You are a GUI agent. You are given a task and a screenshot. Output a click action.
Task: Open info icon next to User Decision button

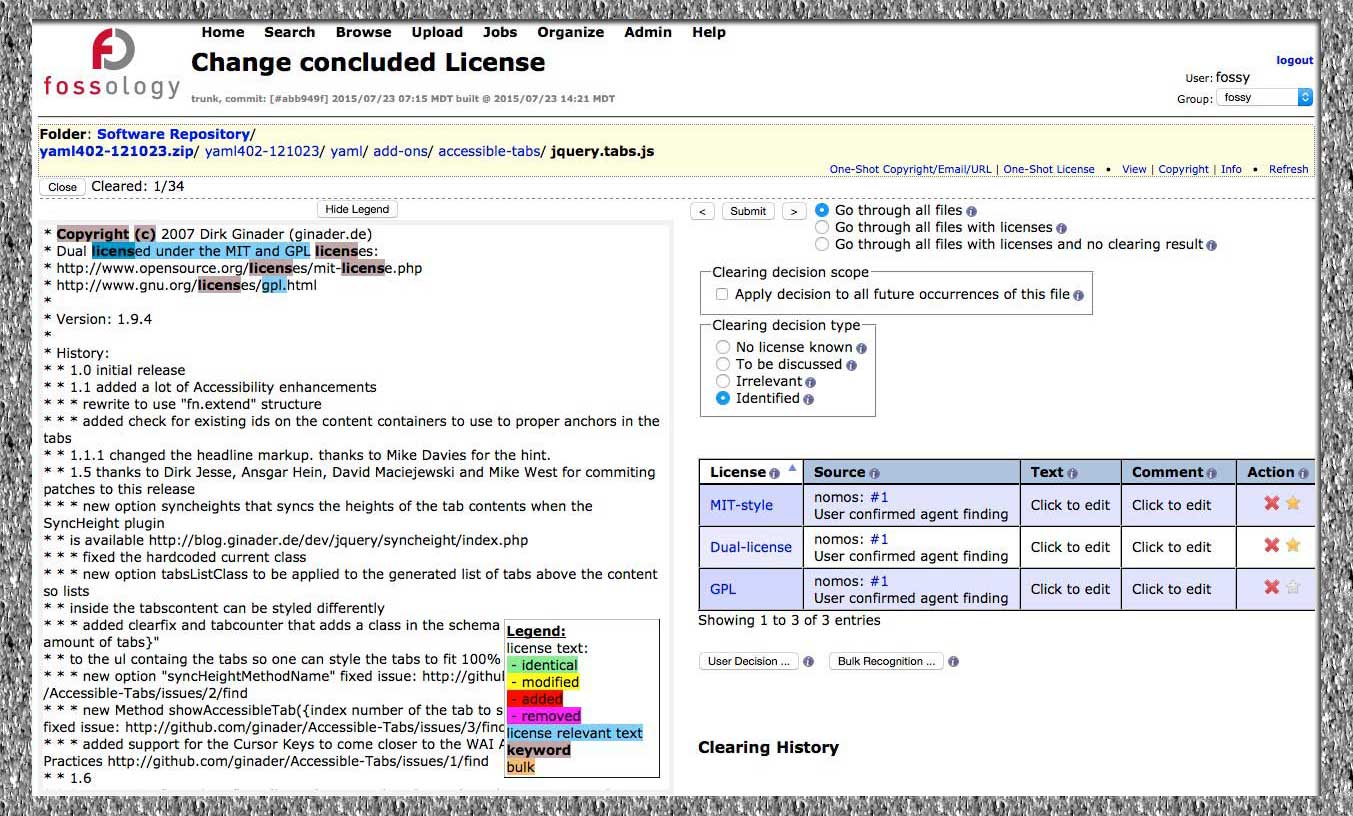coord(808,661)
